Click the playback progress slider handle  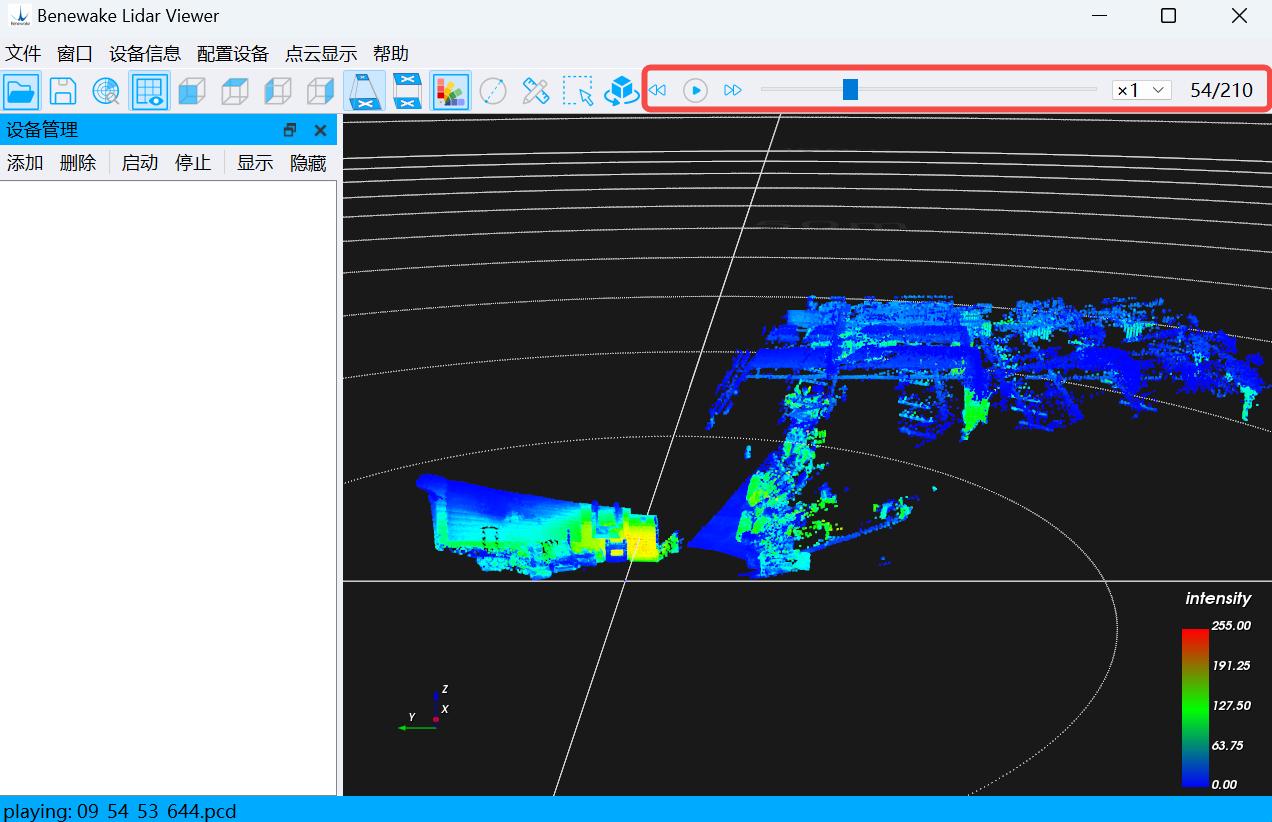850,90
